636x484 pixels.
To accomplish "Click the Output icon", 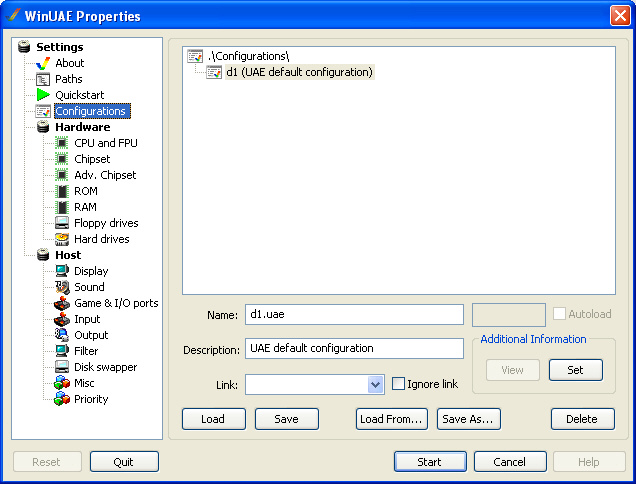I will pos(62,335).
